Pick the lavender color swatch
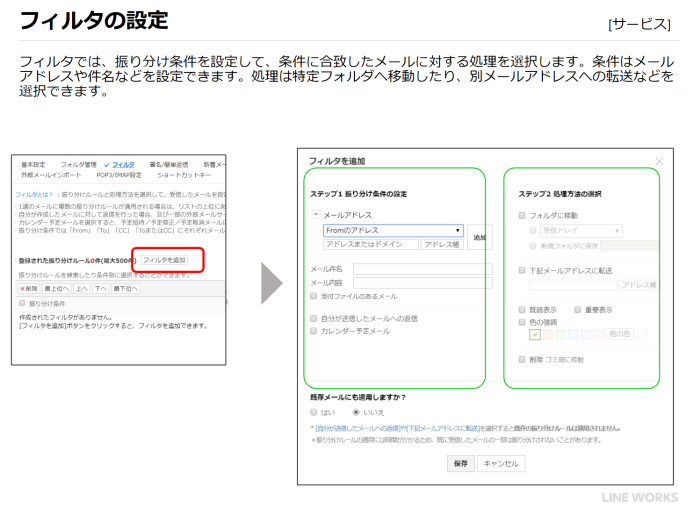 pyautogui.click(x=585, y=334)
